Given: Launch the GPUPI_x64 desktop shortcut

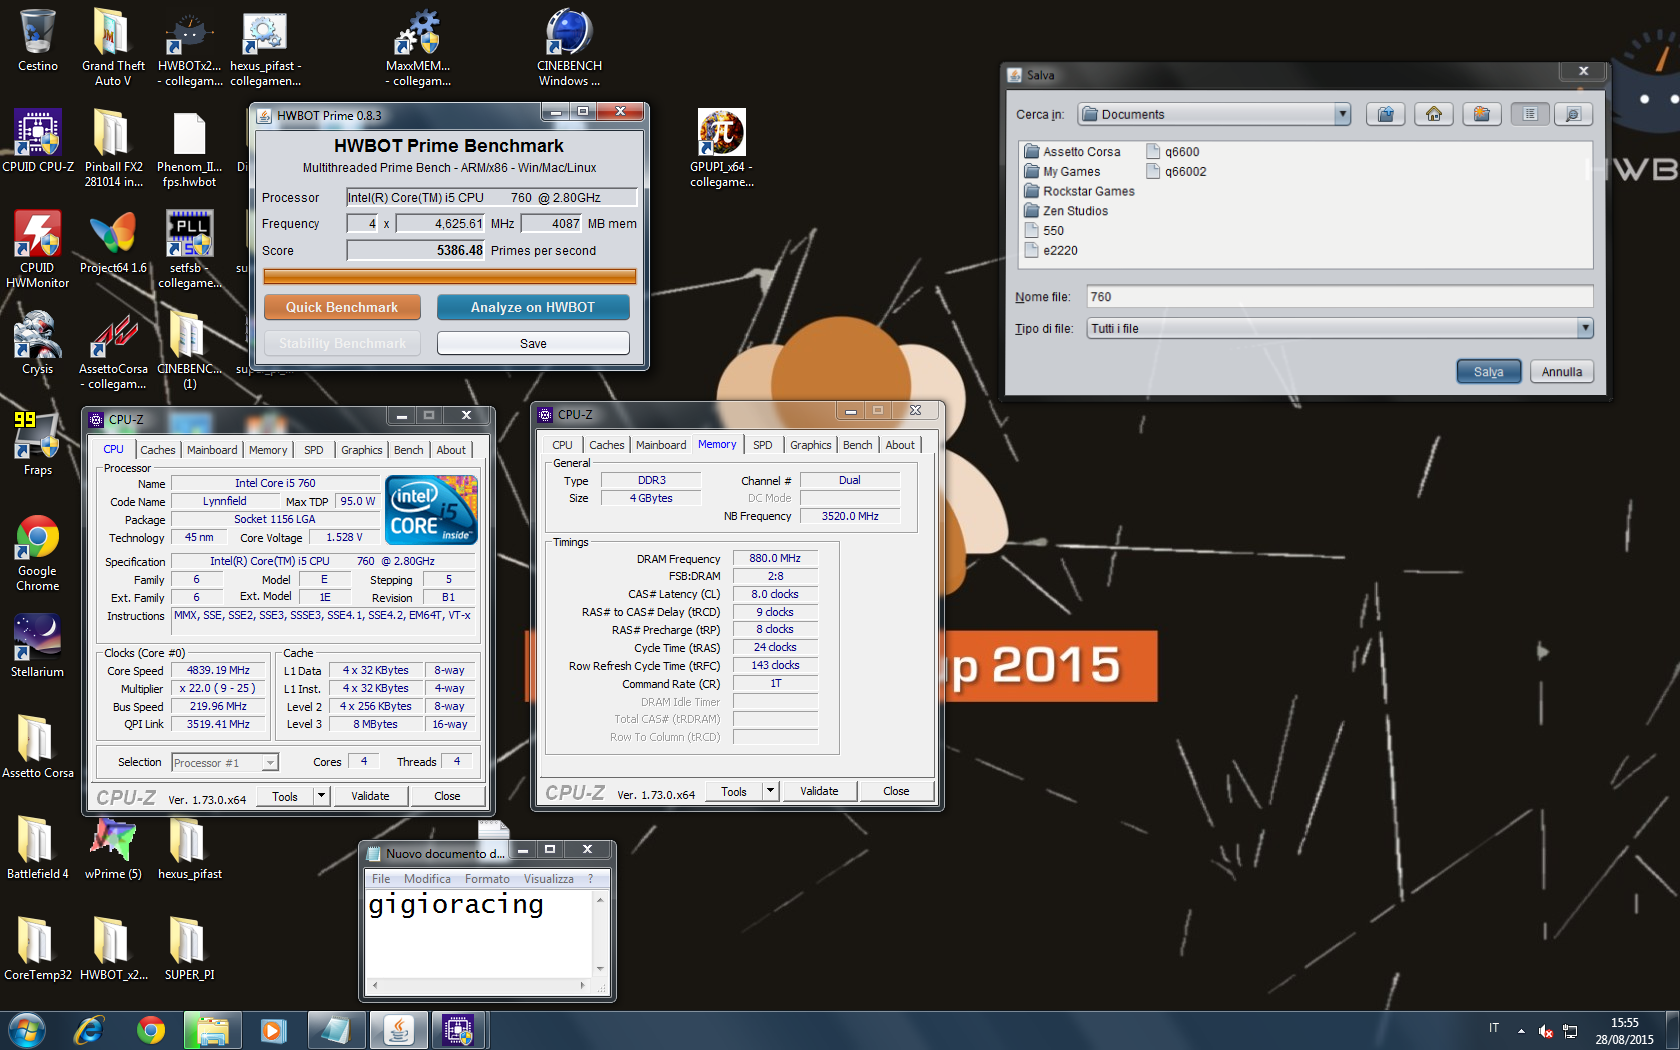Looking at the screenshot, I should click(x=721, y=147).
